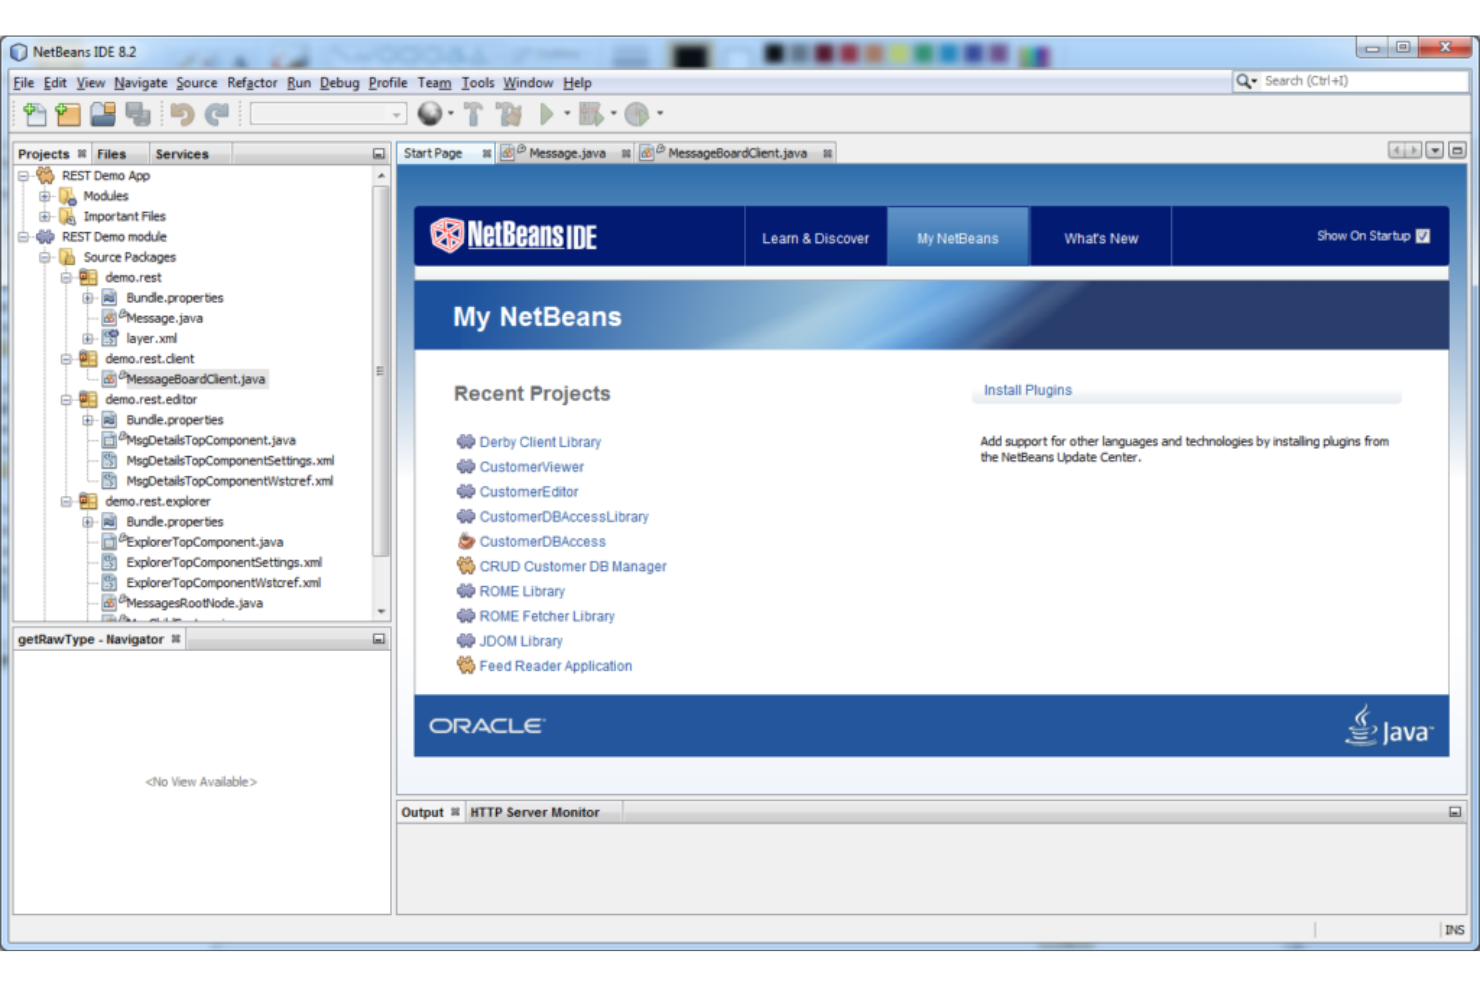Click My NetBeans navigation item on Start Page
1480x987 pixels.
tap(956, 237)
